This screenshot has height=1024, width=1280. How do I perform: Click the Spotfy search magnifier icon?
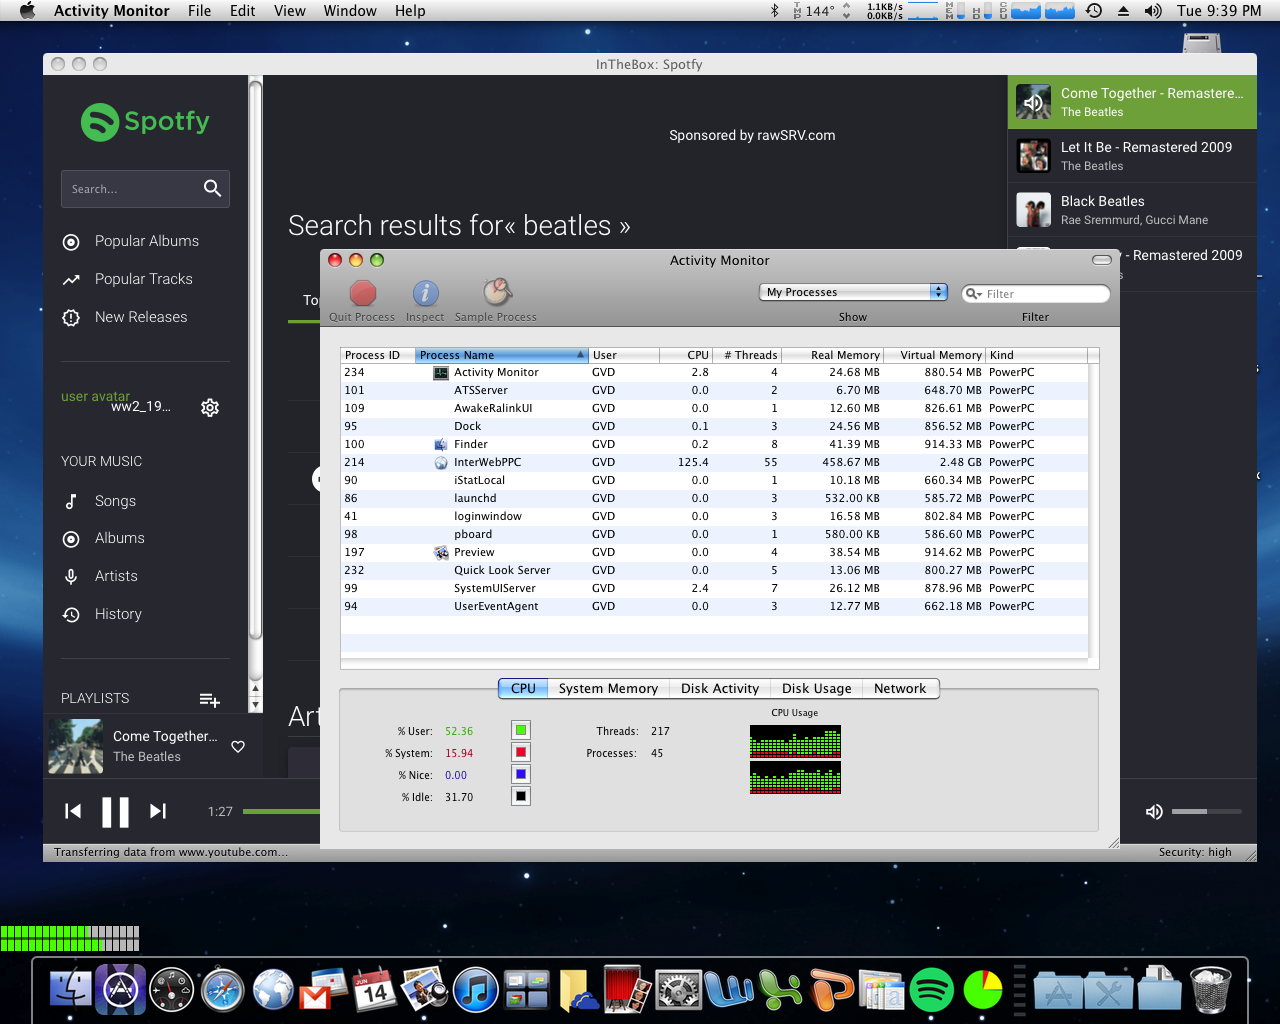coord(212,188)
